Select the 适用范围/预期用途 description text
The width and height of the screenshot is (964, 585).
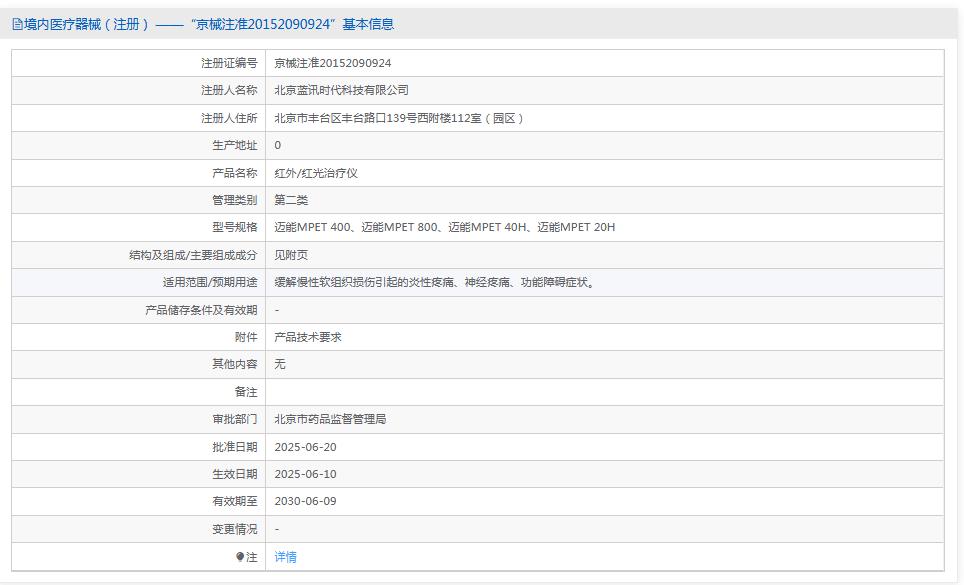435,282
